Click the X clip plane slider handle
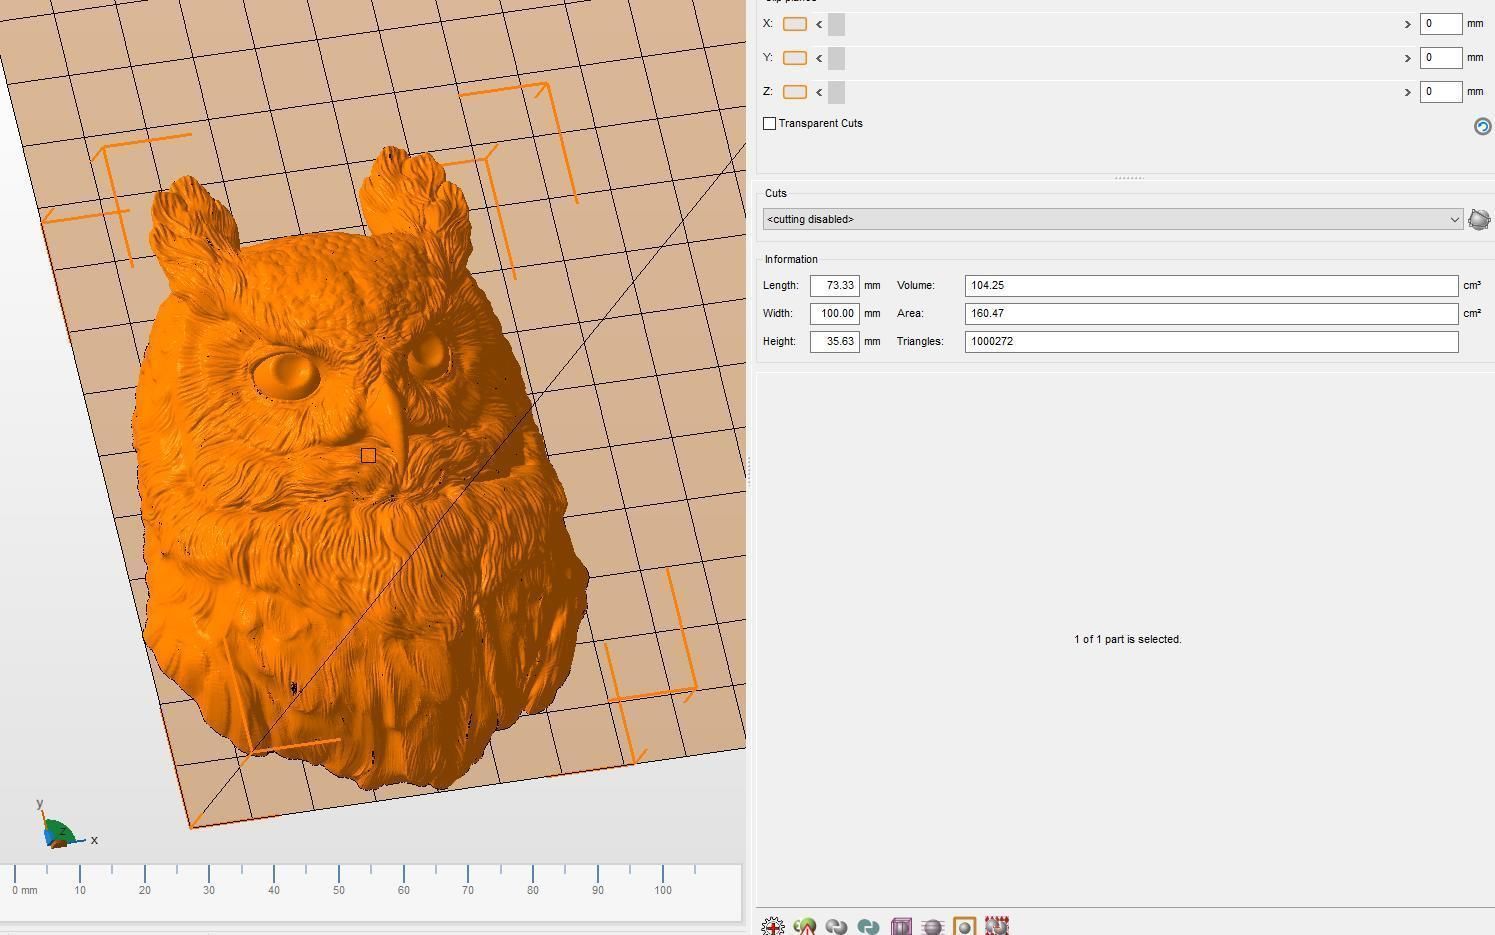The image size is (1495, 935). [x=836, y=24]
